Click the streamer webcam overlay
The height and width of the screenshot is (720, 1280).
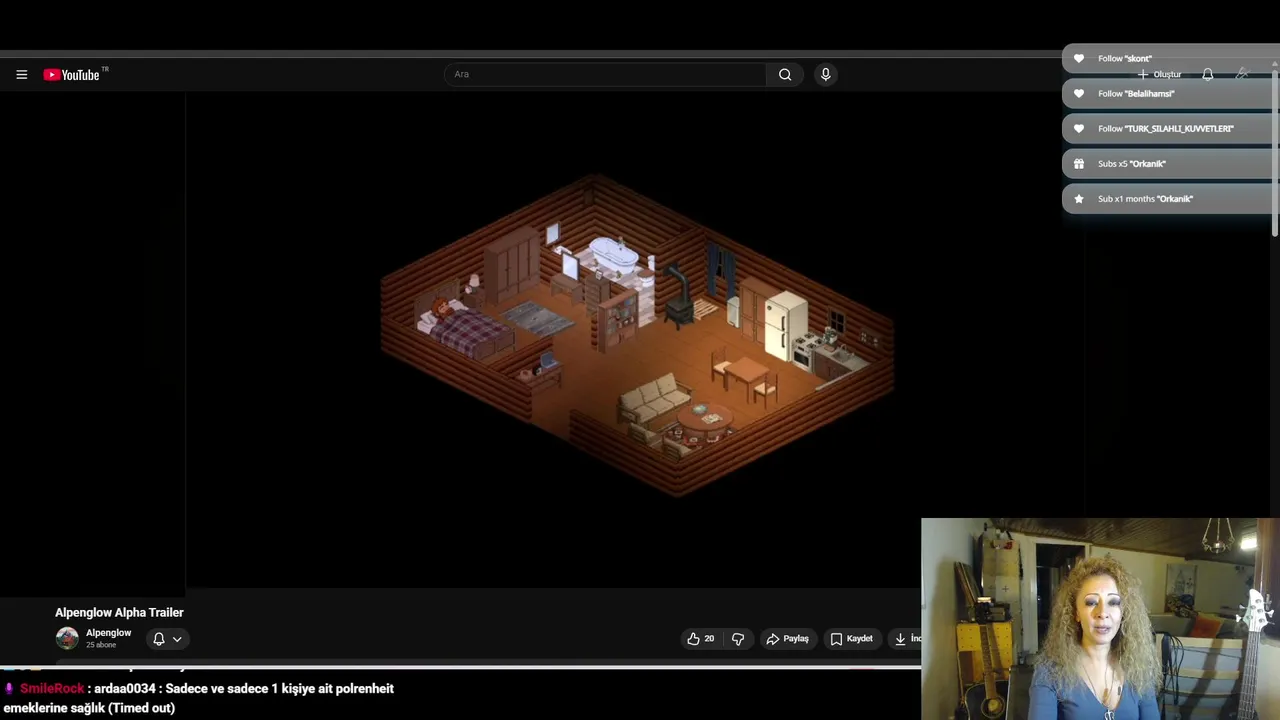(x=1100, y=619)
